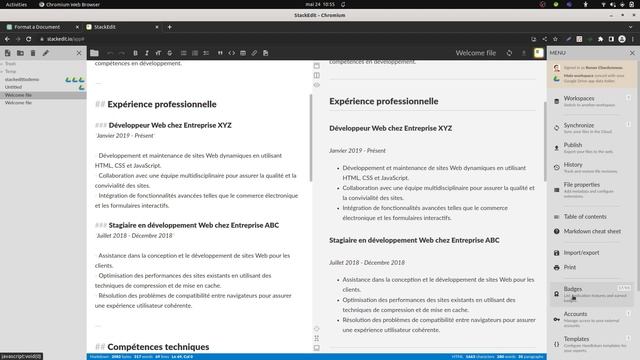Insert a table
The width and height of the screenshot is (640, 360).
tap(243, 53)
